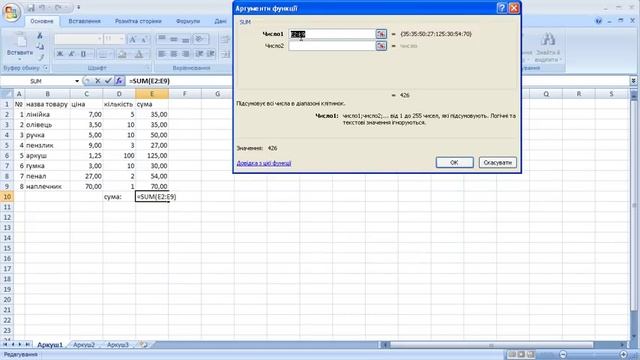This screenshot has height=360, width=640.
Task: Switch to the Вставлення ribbon tab
Action: pos(84,21)
